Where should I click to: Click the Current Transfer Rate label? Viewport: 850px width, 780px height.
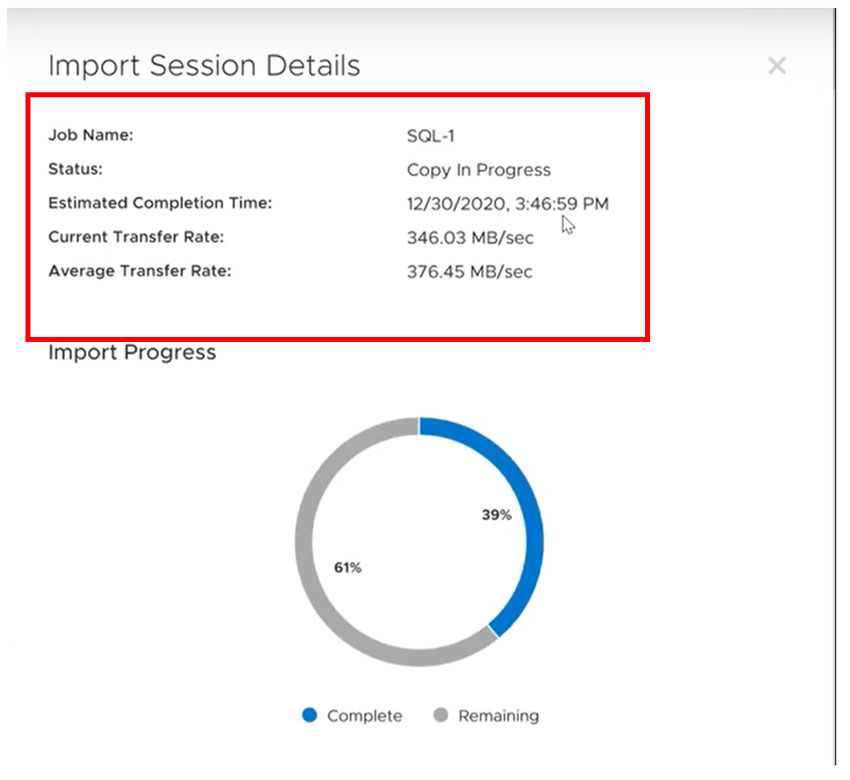136,237
